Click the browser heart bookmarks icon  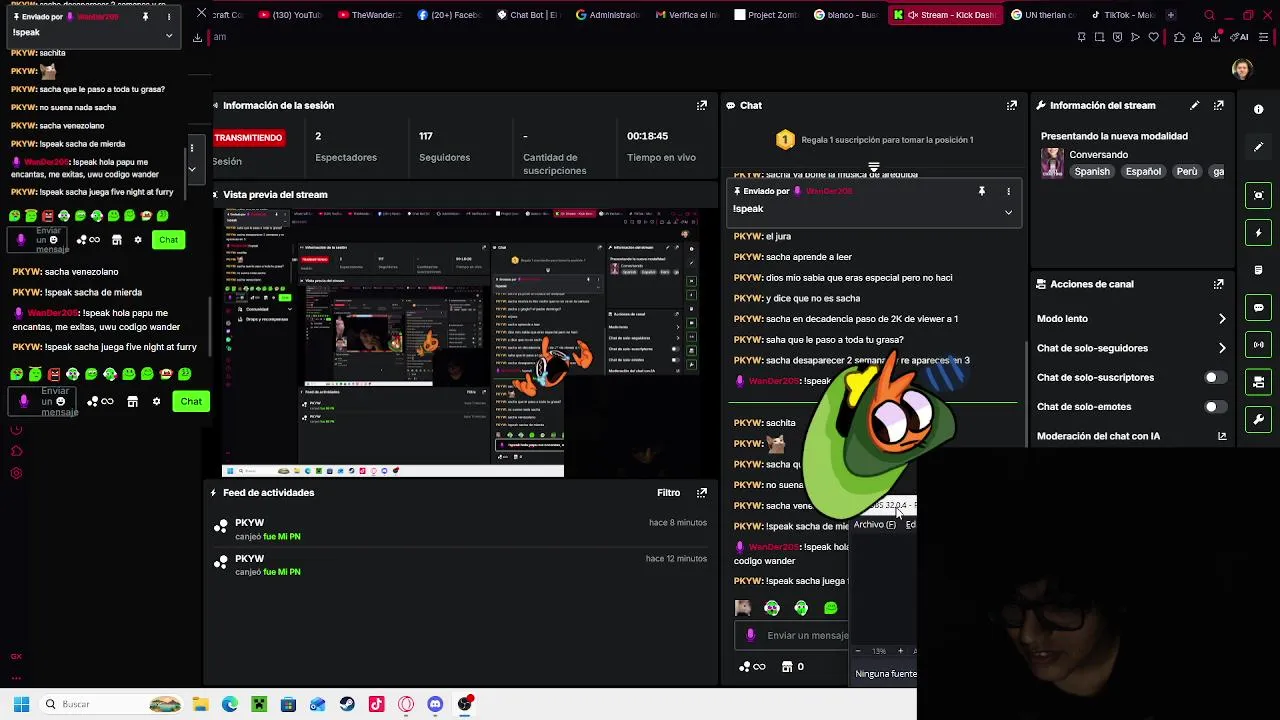[1153, 37]
